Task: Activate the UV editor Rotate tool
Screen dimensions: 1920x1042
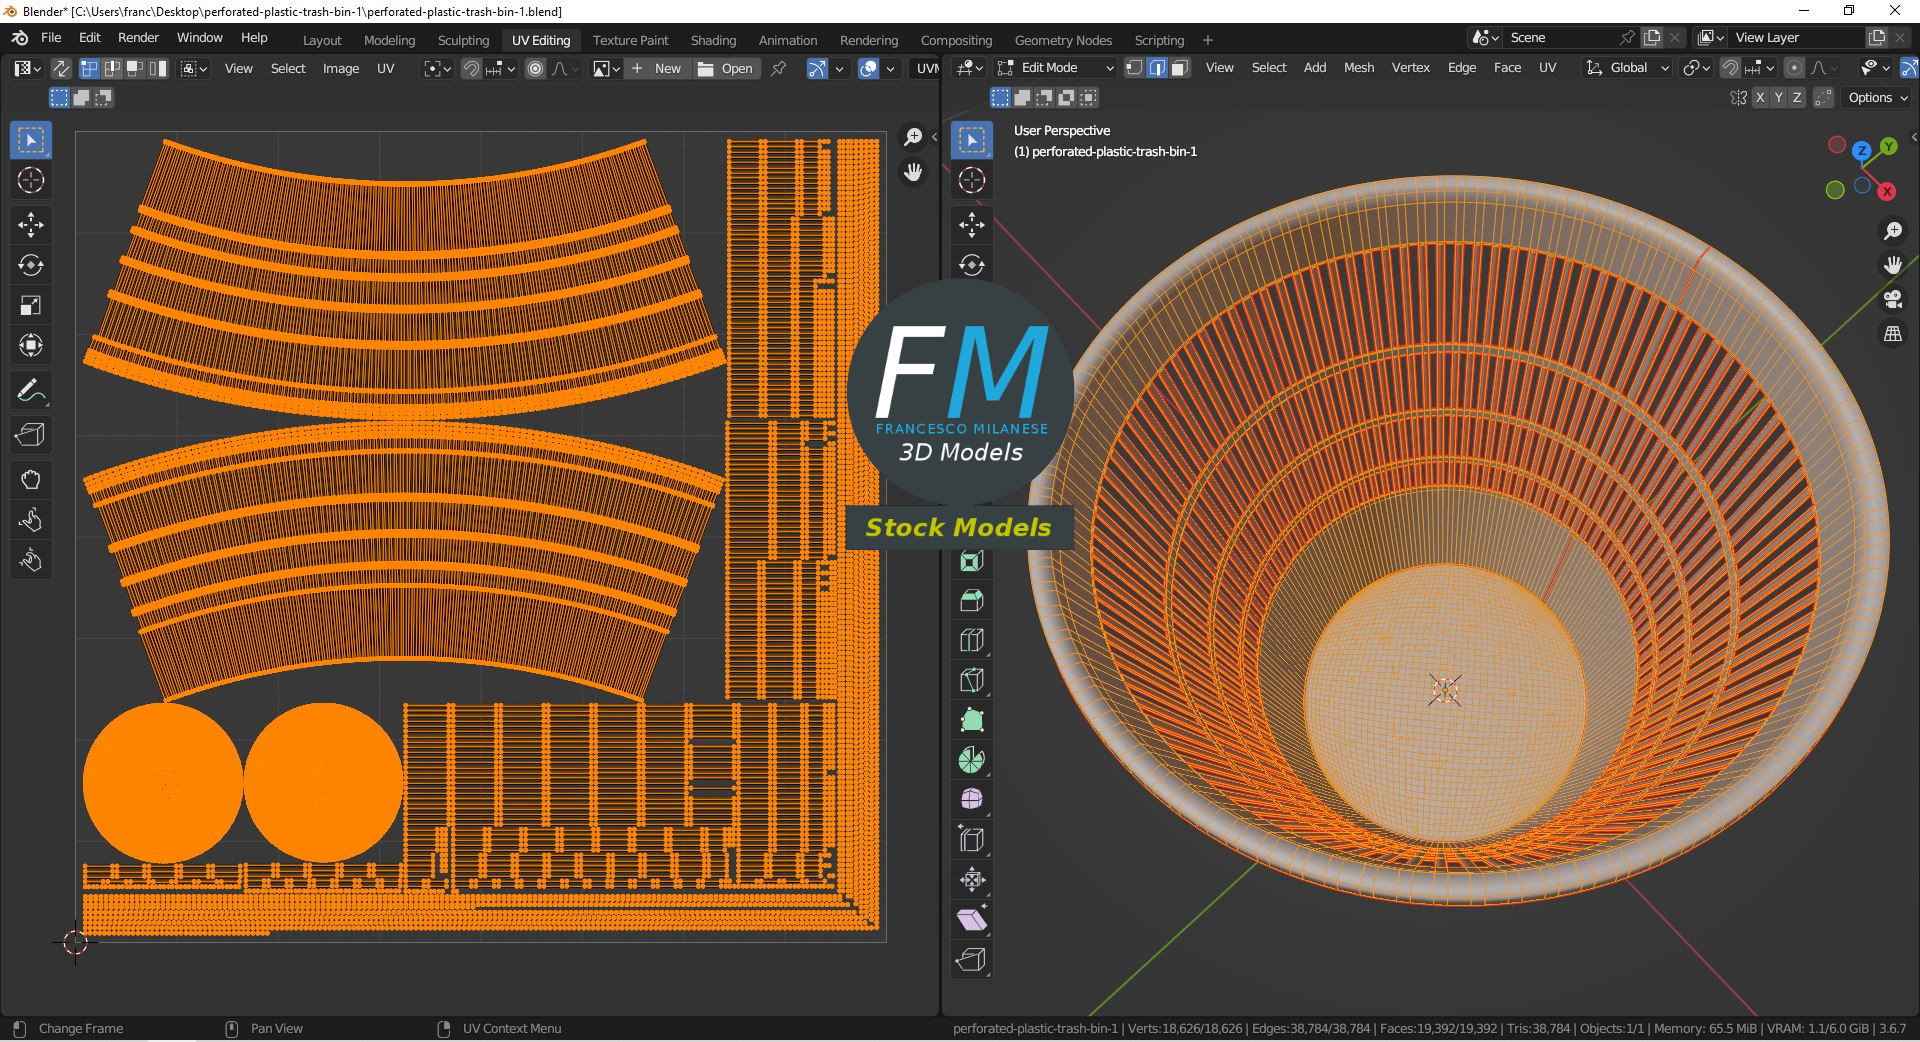Action: pos(31,265)
